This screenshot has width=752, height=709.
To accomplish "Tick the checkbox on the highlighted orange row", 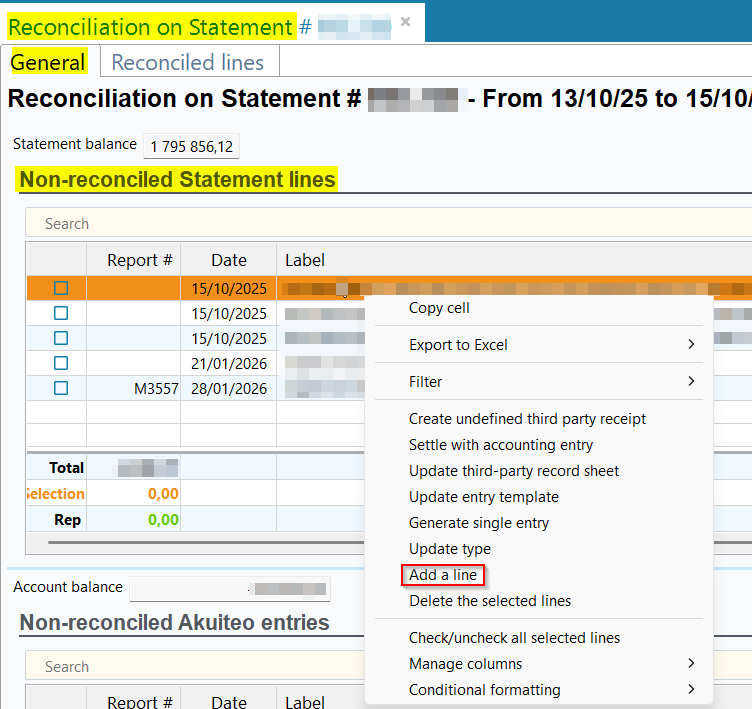I will point(61,288).
